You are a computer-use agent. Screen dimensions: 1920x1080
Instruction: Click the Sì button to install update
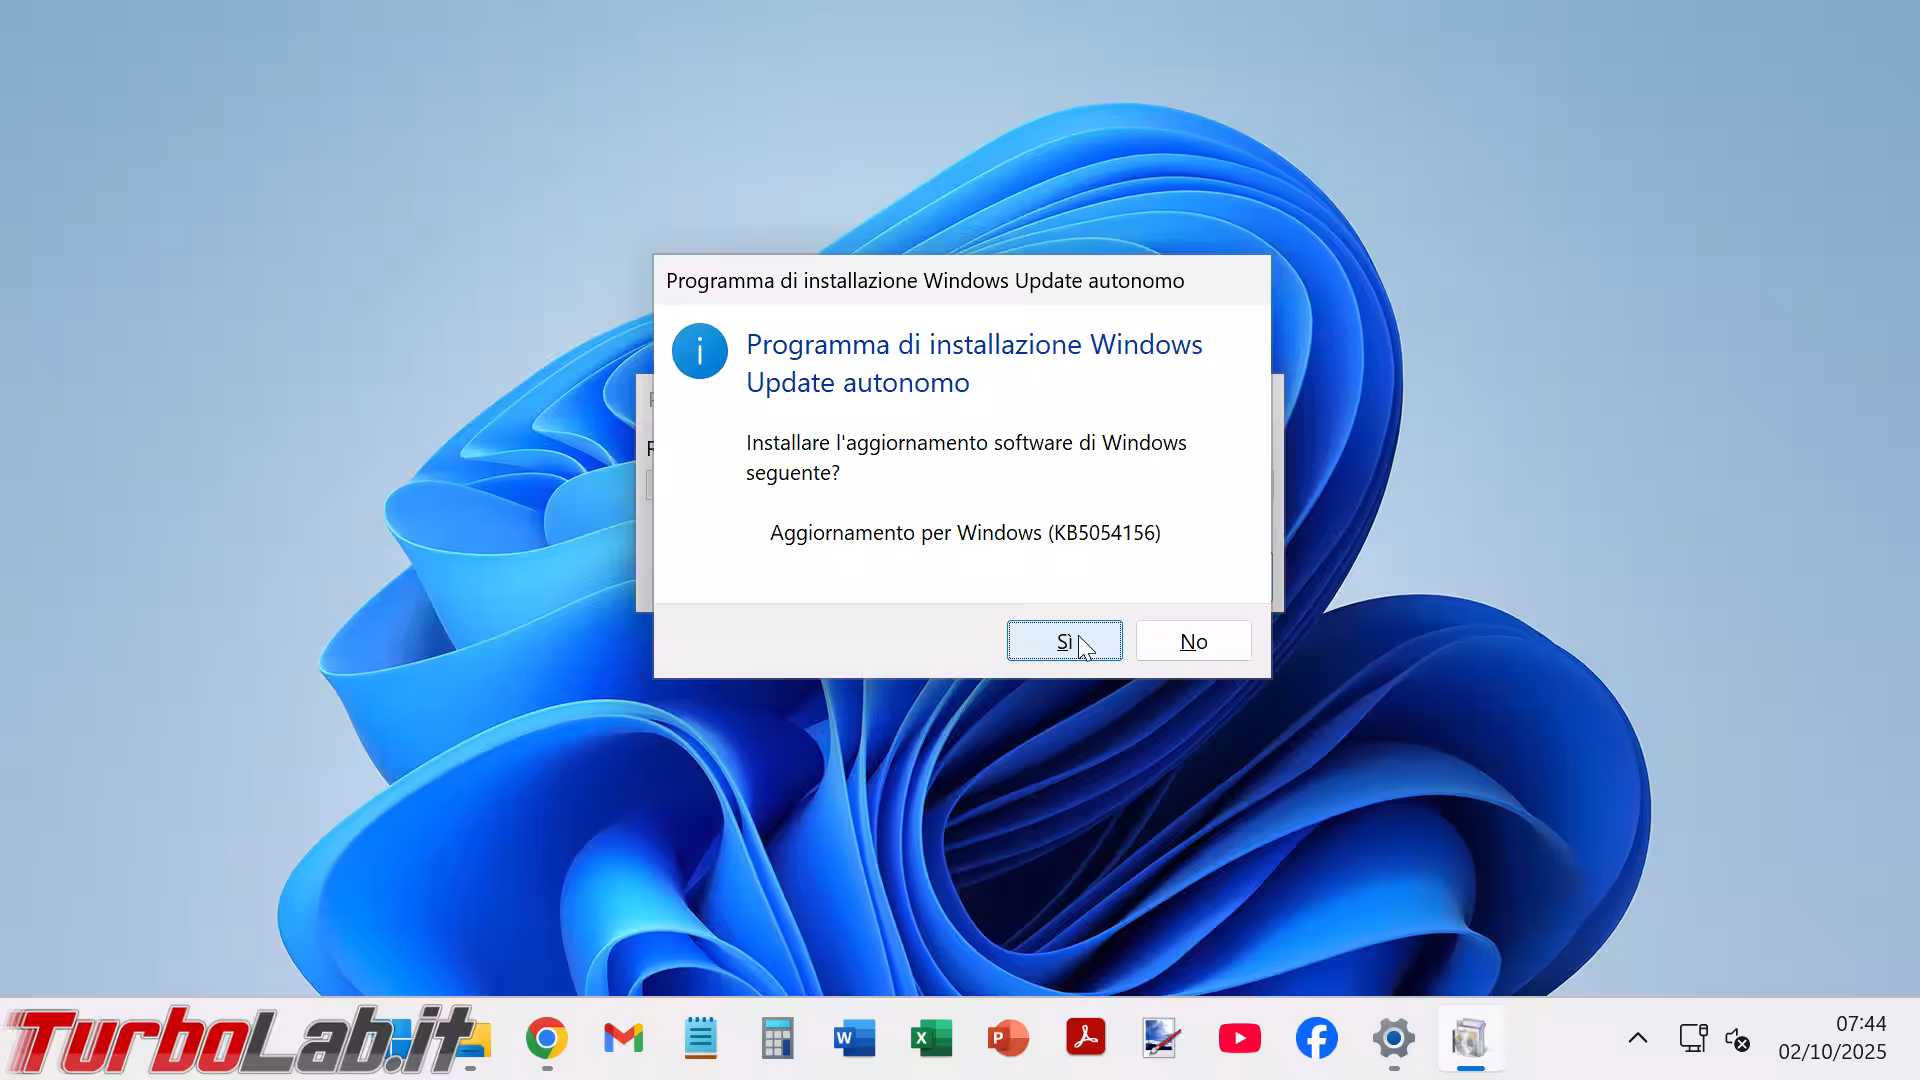coord(1064,641)
